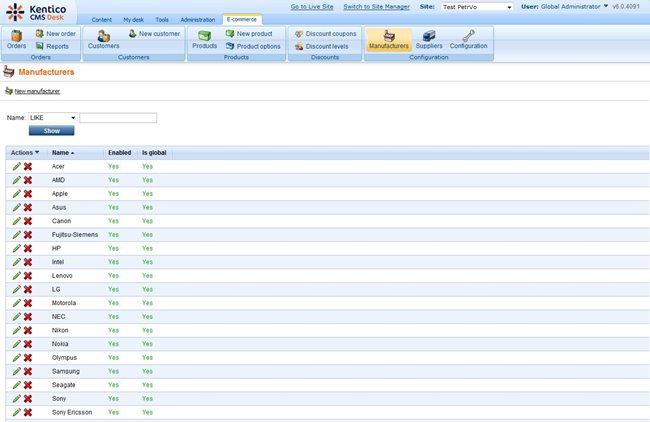Image resolution: width=650 pixels, height=422 pixels.
Task: Edit the Lenovo manufacturer
Action: coord(17,276)
